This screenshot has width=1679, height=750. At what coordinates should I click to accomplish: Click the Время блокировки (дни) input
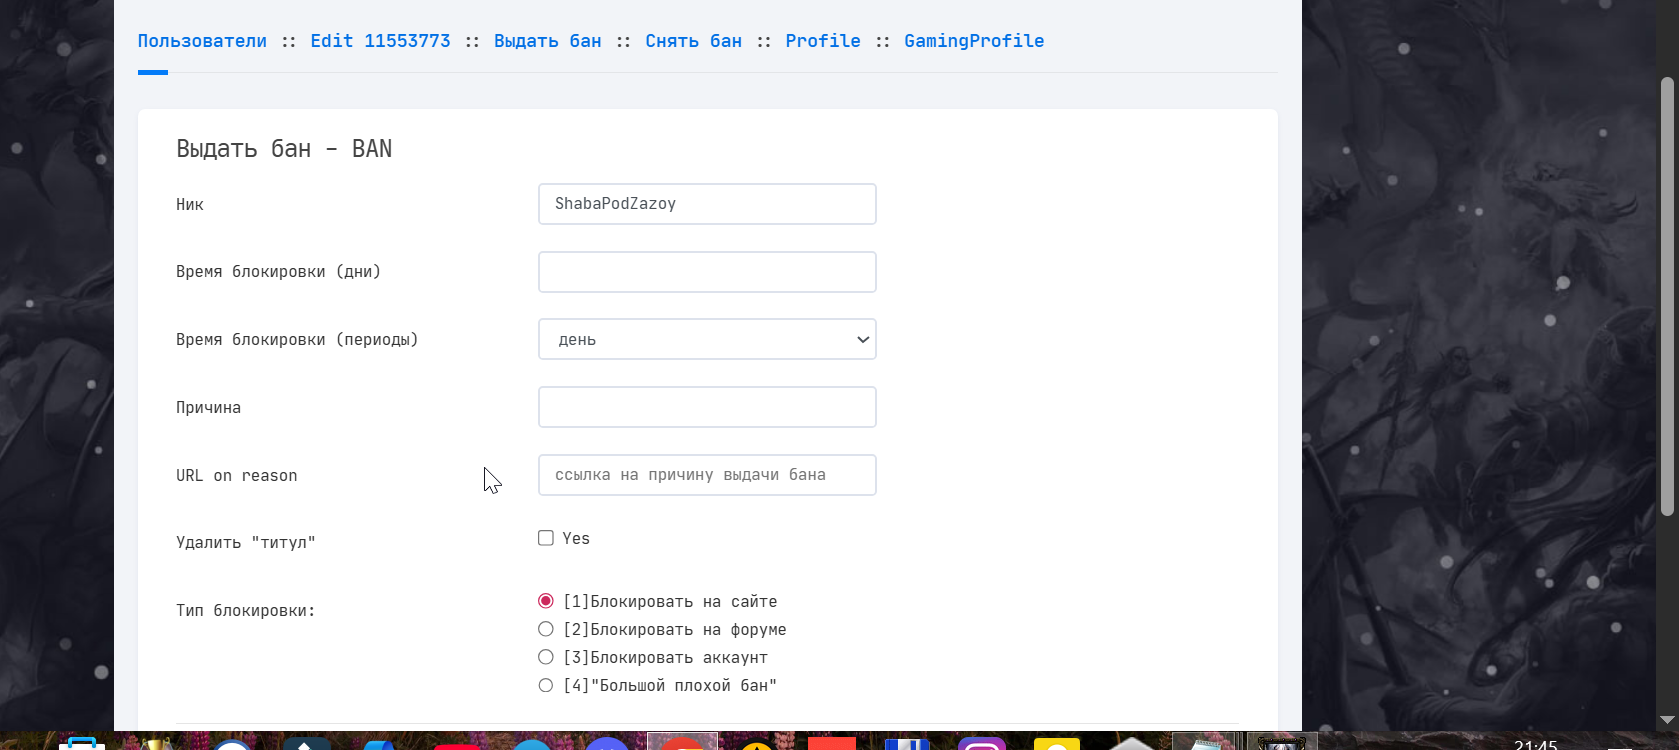(707, 272)
